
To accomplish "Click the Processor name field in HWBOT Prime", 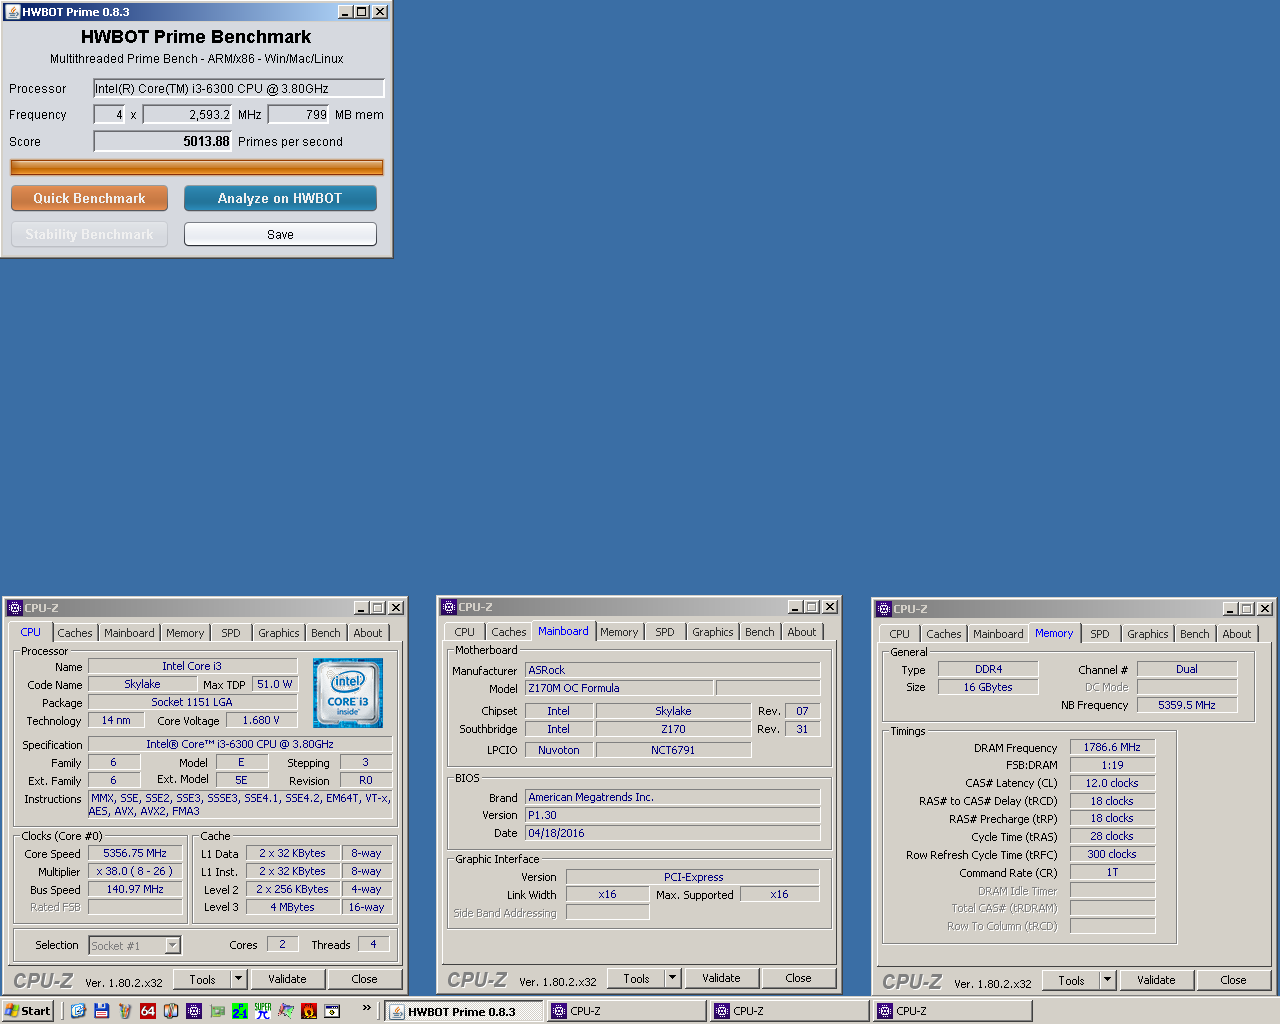I will [x=239, y=88].
